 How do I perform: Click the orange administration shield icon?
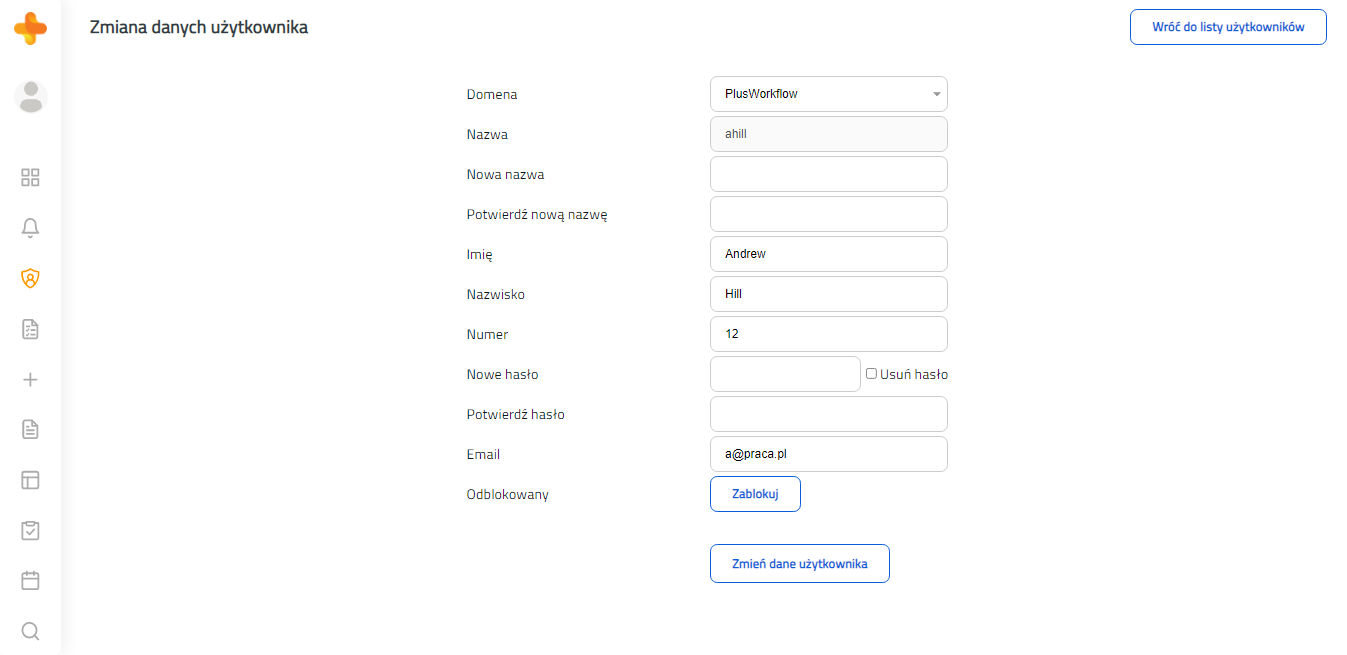[30, 278]
